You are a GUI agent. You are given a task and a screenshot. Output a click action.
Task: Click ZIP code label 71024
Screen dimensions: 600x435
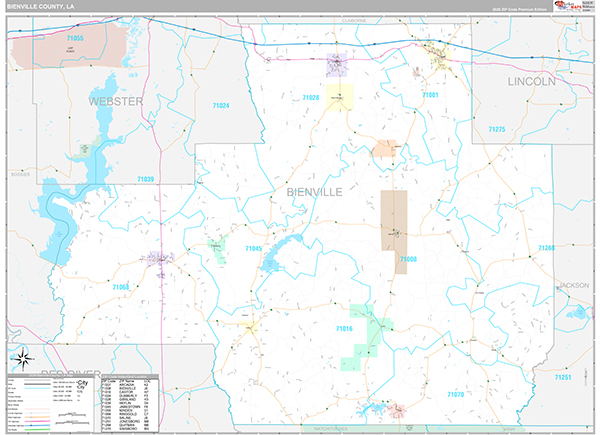click(x=220, y=105)
